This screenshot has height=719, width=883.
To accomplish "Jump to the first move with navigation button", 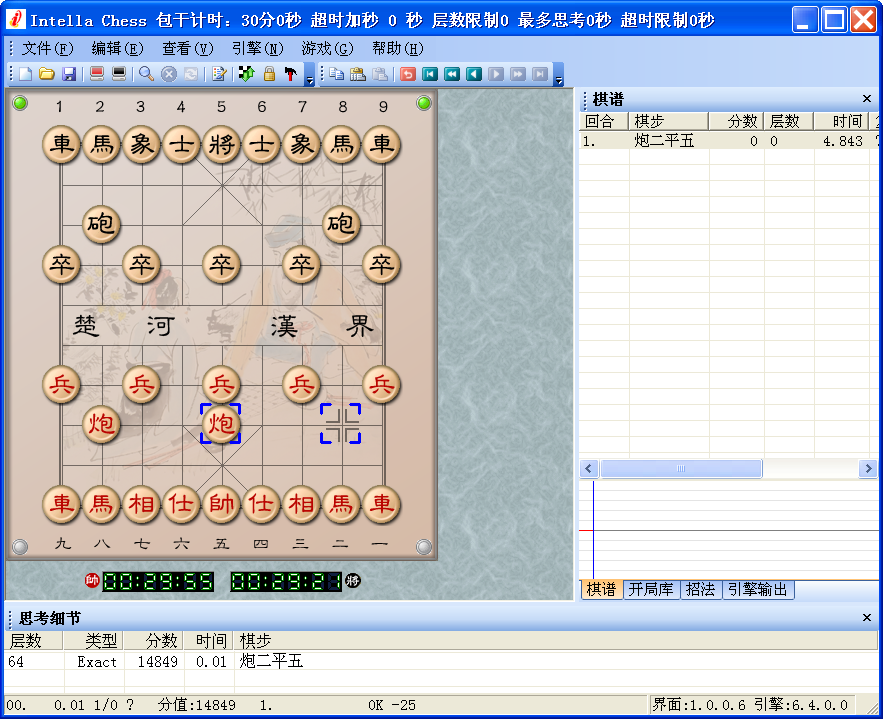I will pyautogui.click(x=432, y=73).
